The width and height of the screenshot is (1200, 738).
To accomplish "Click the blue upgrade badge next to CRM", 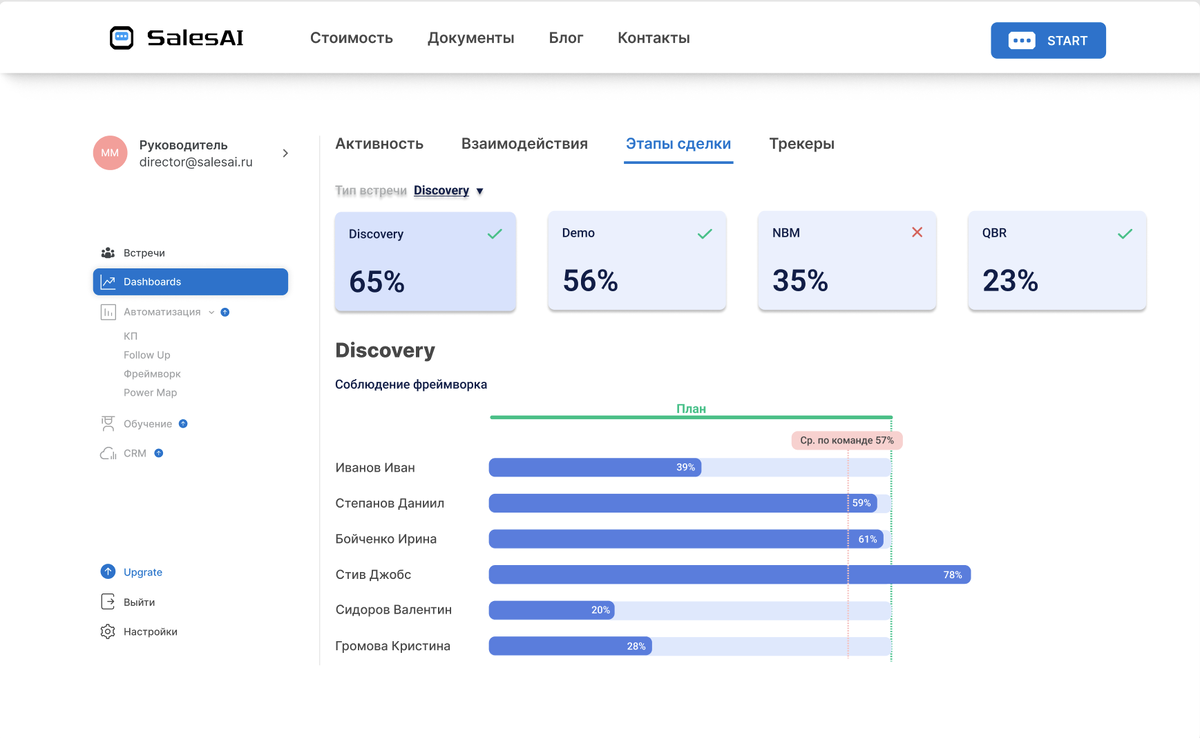I will pyautogui.click(x=159, y=453).
